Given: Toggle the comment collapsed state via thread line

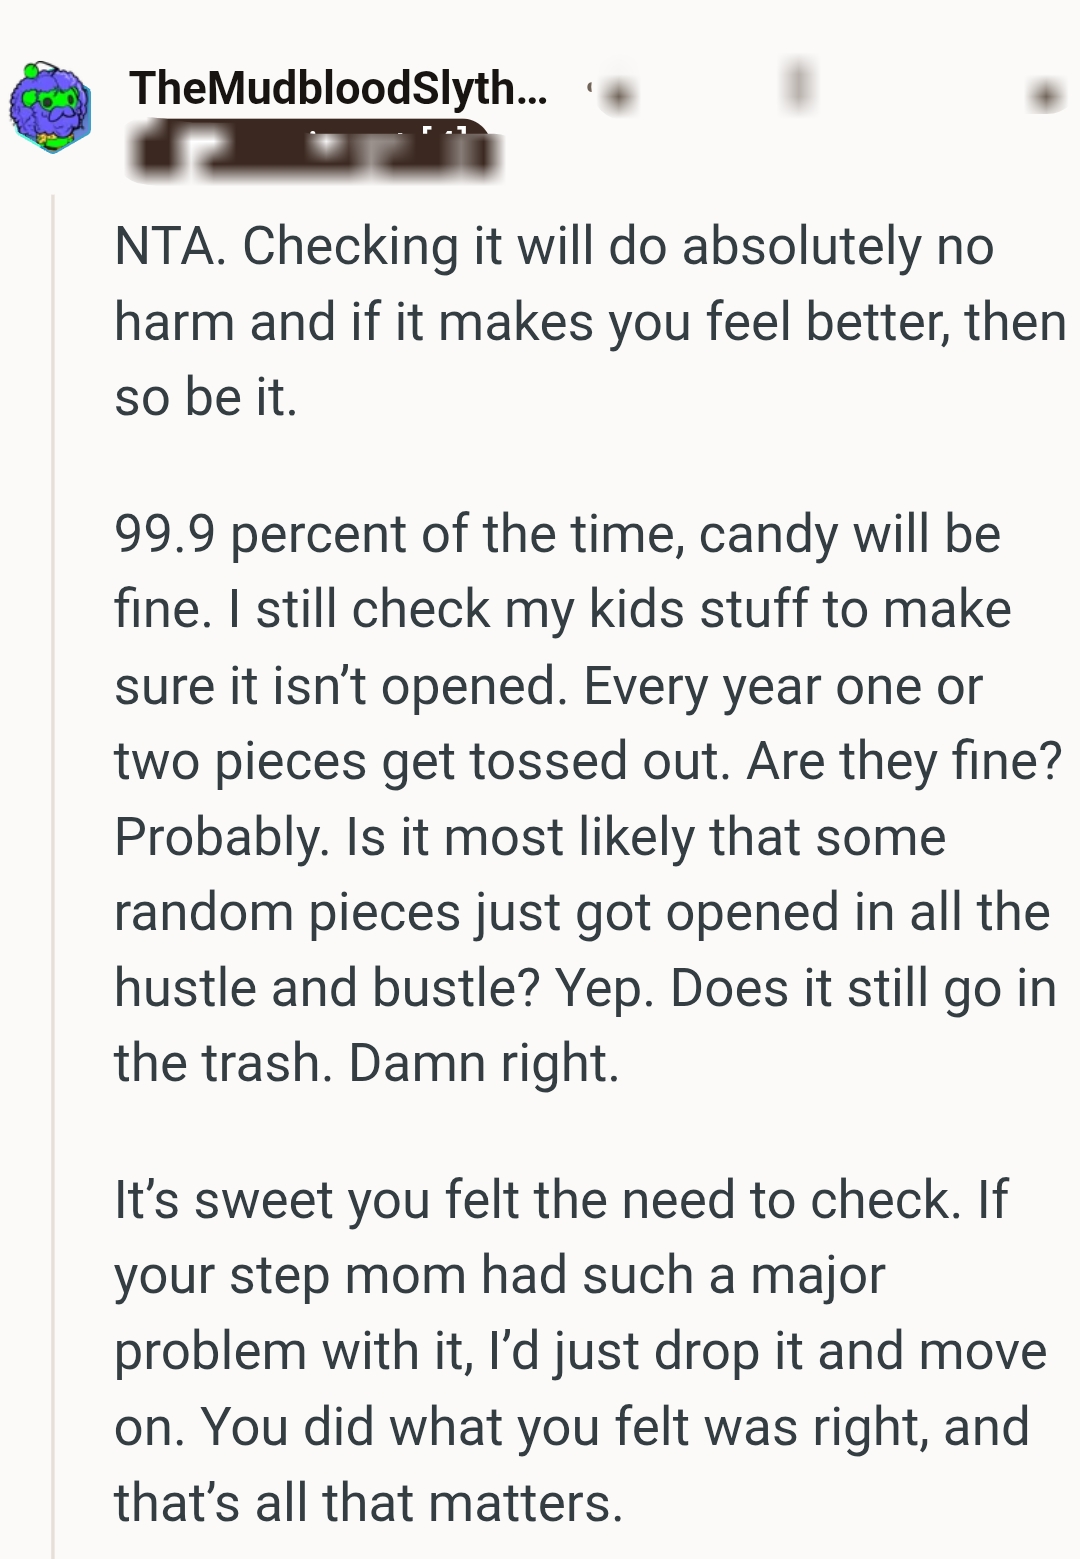Looking at the screenshot, I should [x=51, y=800].
